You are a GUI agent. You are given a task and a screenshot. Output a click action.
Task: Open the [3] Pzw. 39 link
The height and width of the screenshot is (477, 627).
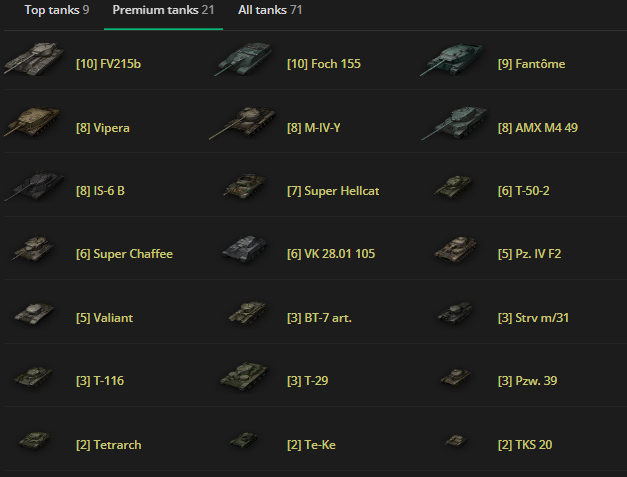tap(527, 381)
